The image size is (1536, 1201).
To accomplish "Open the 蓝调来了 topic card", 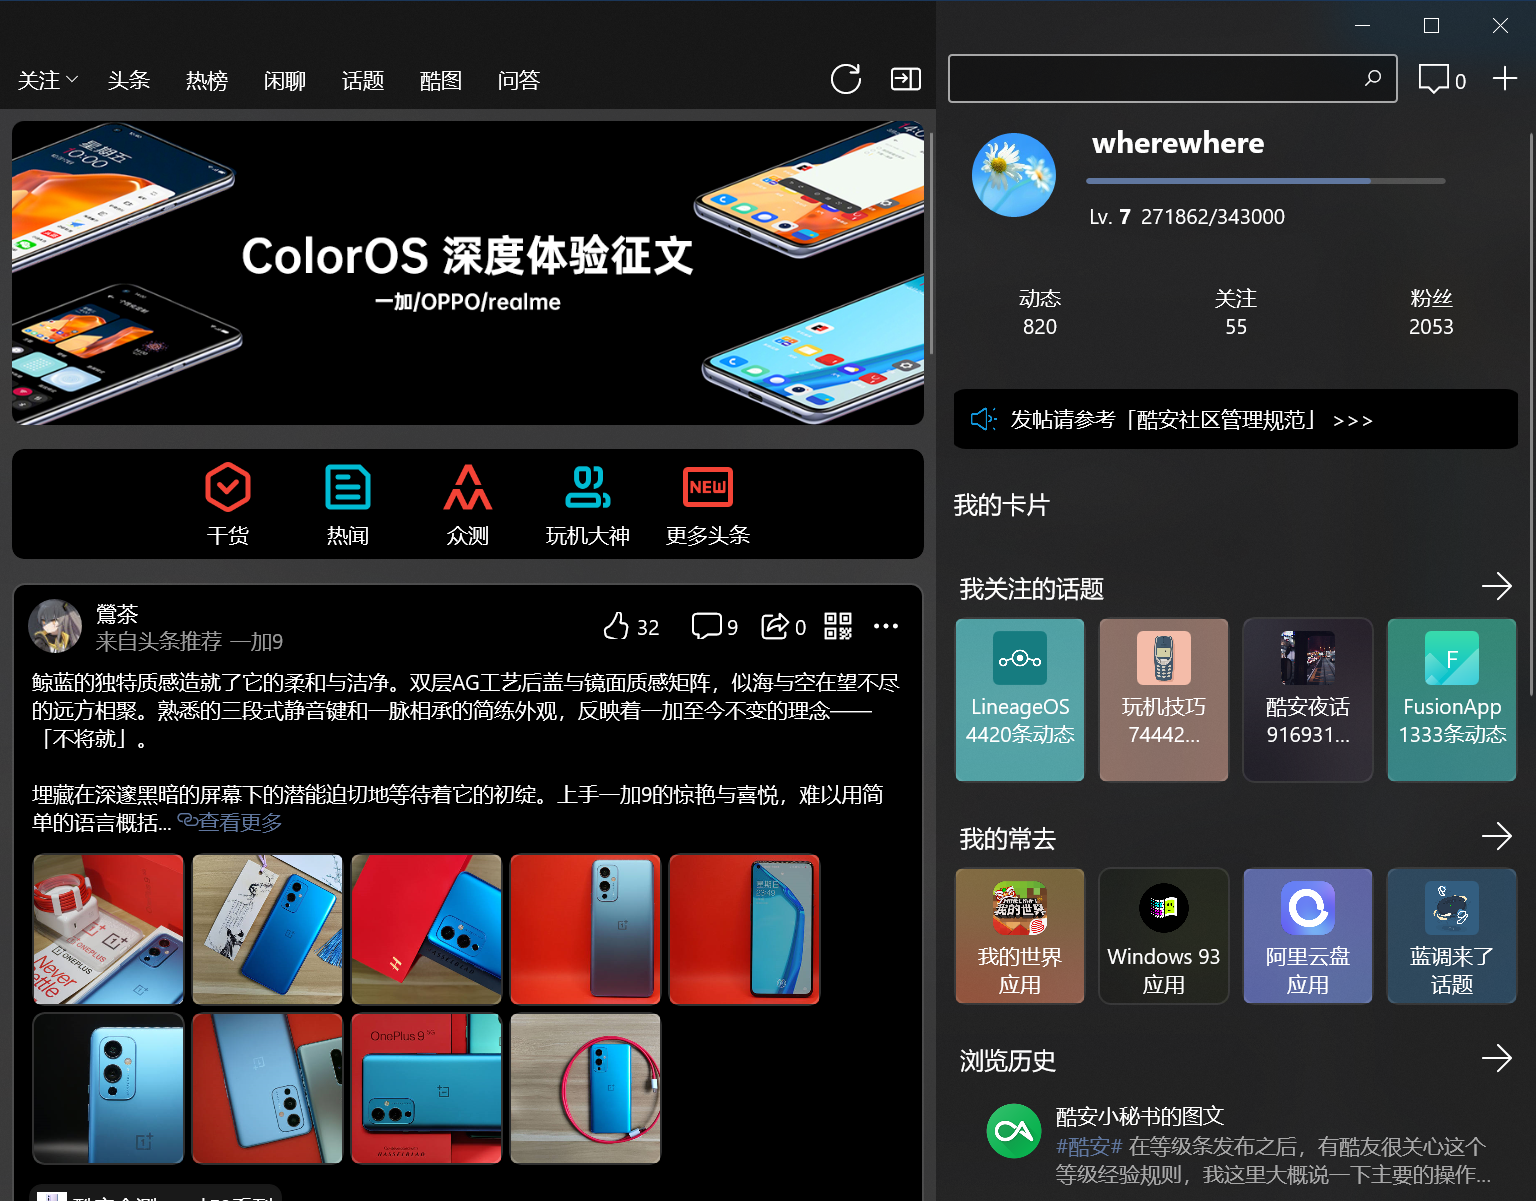I will tap(1452, 936).
